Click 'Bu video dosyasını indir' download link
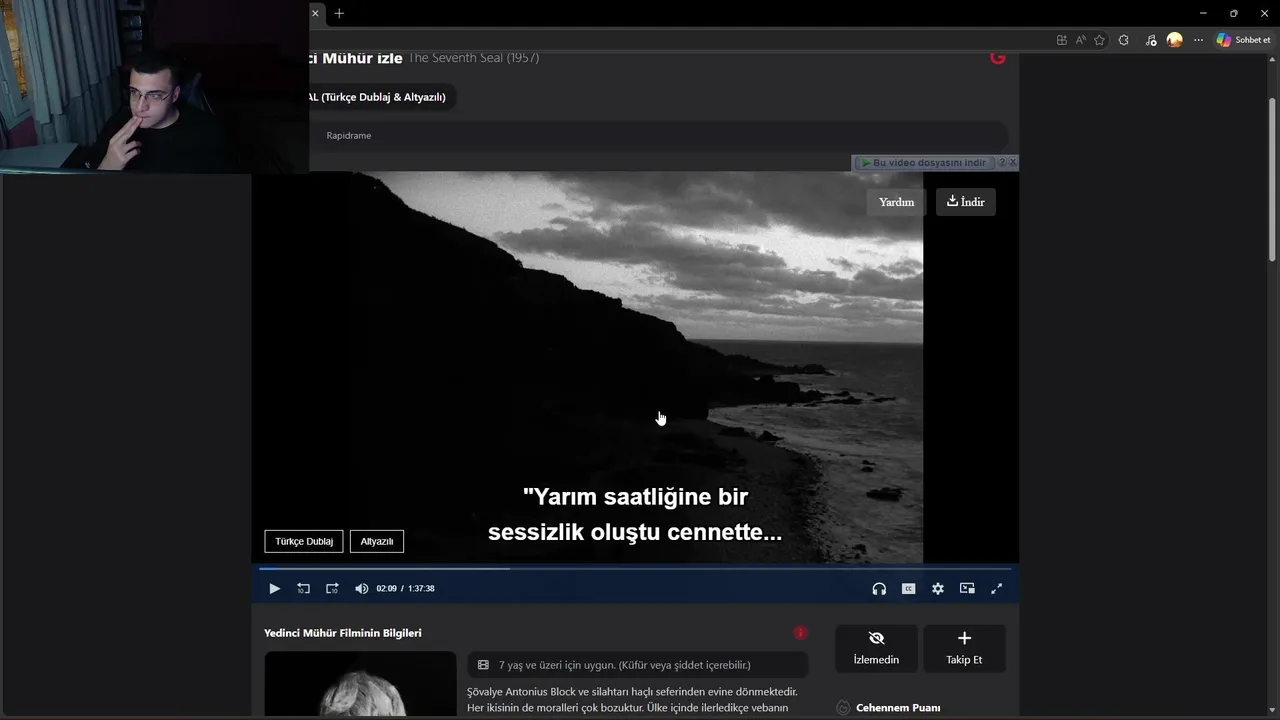 [924, 162]
